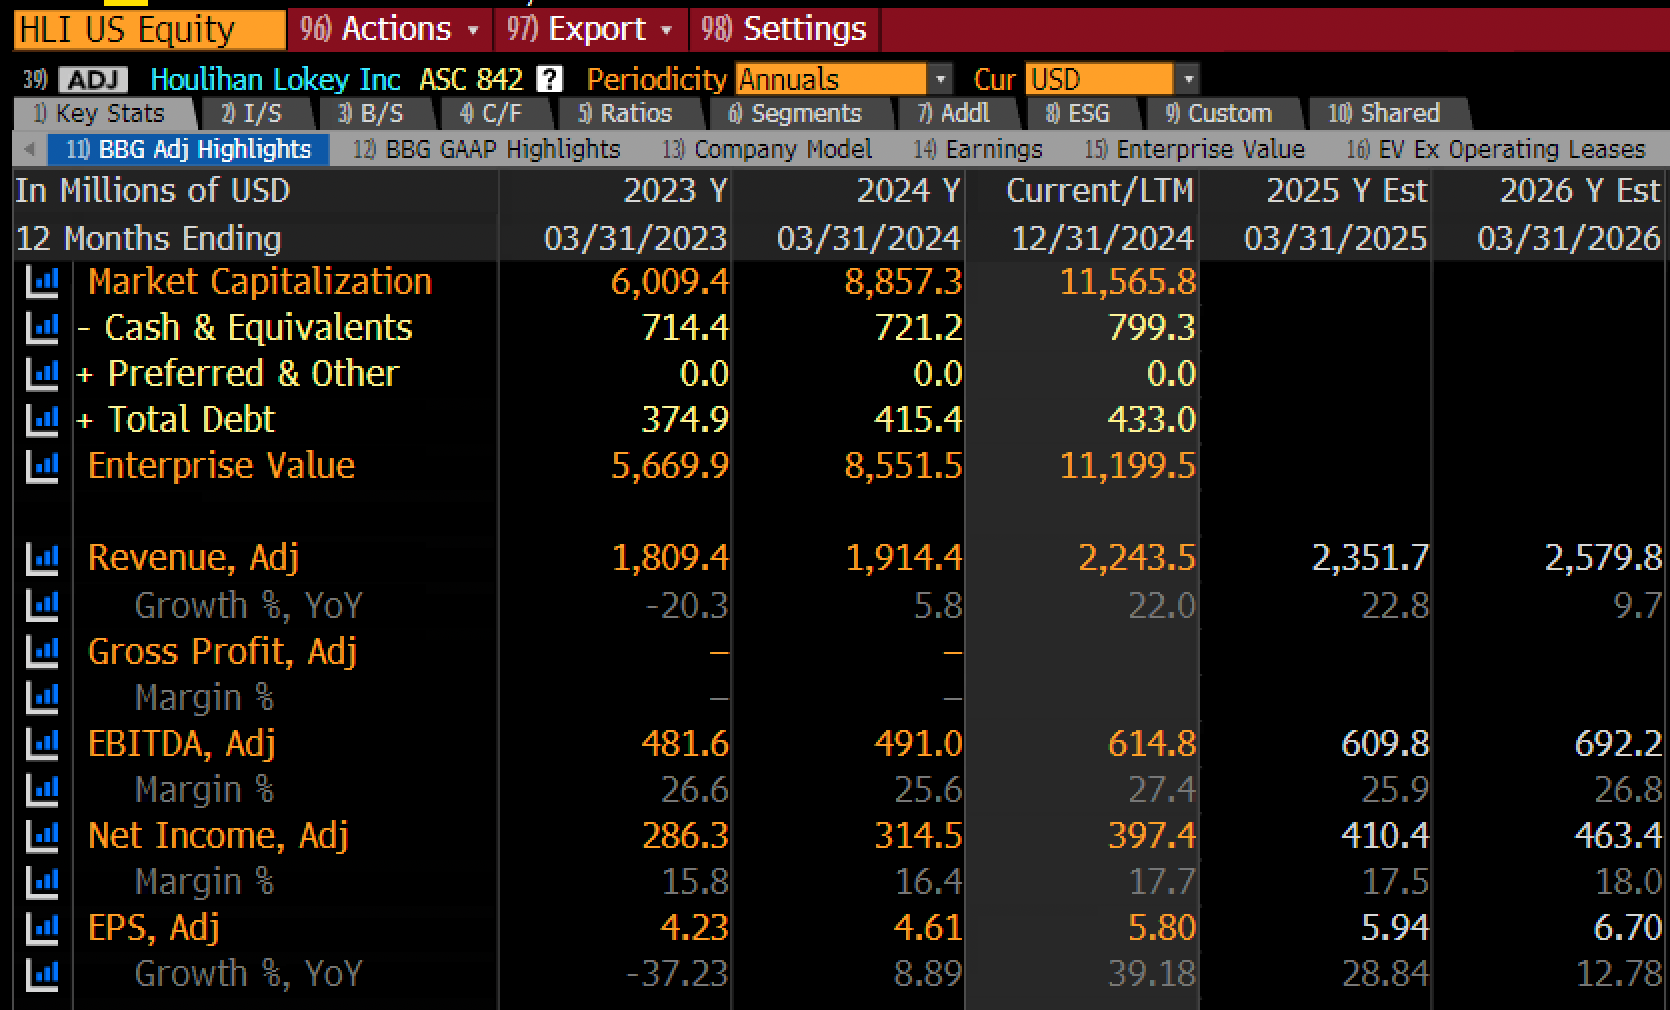Click the ASC 842 help question mark
The height and width of the screenshot is (1010, 1670).
pyautogui.click(x=549, y=79)
